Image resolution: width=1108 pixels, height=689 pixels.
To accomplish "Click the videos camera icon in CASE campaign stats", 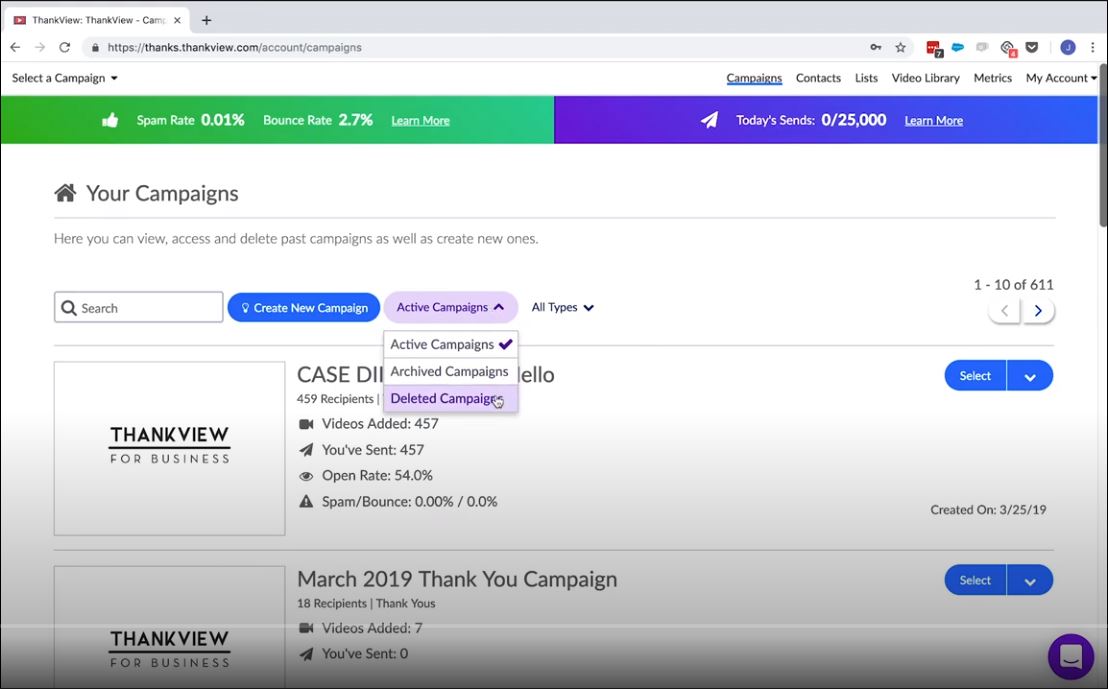I will (x=306, y=423).
